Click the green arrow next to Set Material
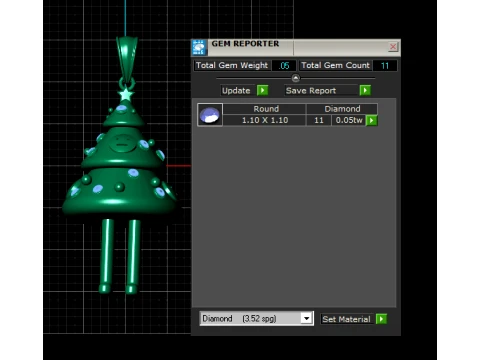 381,319
